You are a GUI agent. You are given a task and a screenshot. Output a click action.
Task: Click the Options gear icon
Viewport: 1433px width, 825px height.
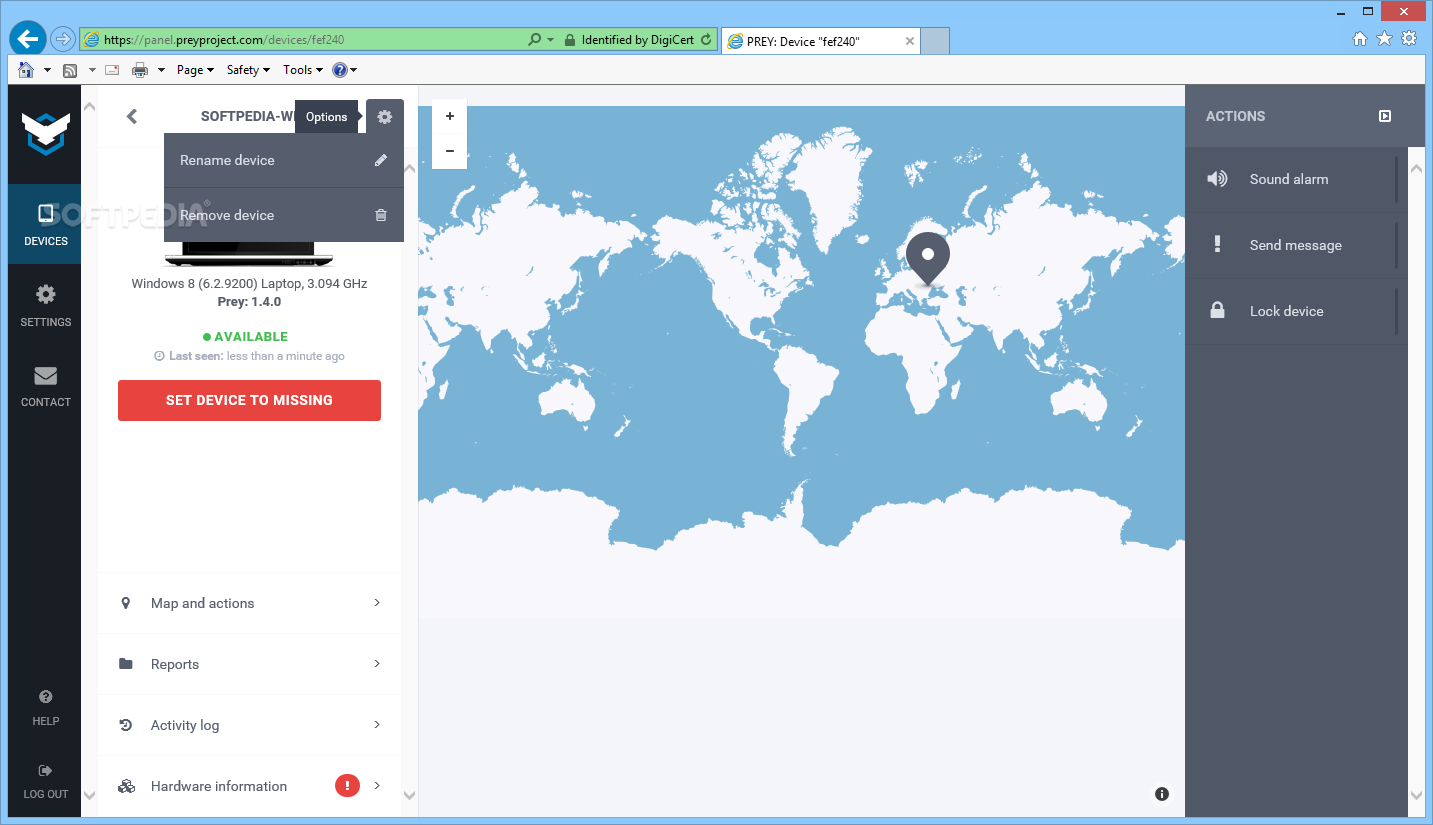coord(385,116)
